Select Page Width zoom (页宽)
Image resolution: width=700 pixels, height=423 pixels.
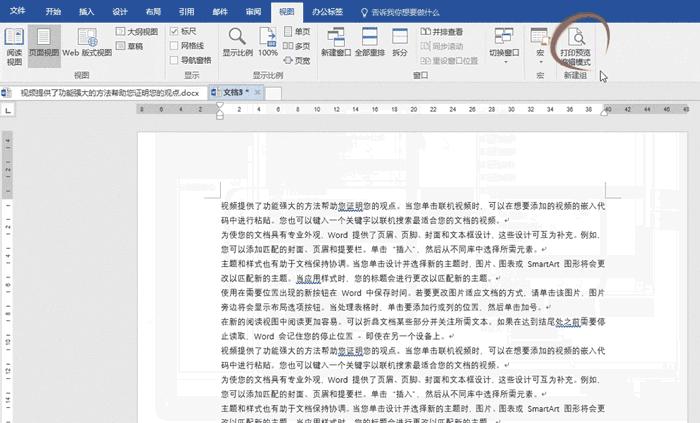297,60
